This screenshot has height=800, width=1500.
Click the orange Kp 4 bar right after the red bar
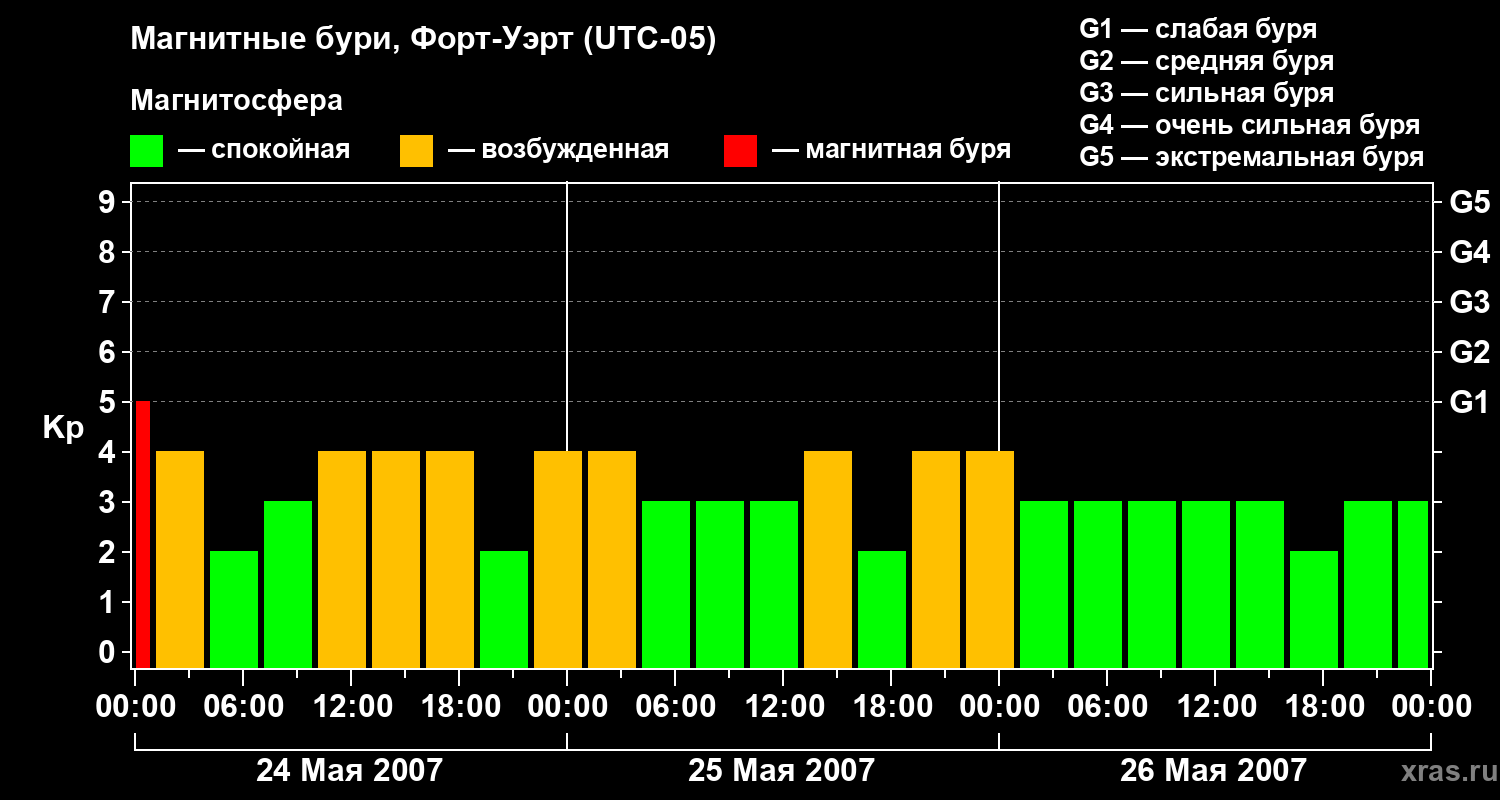[180, 559]
